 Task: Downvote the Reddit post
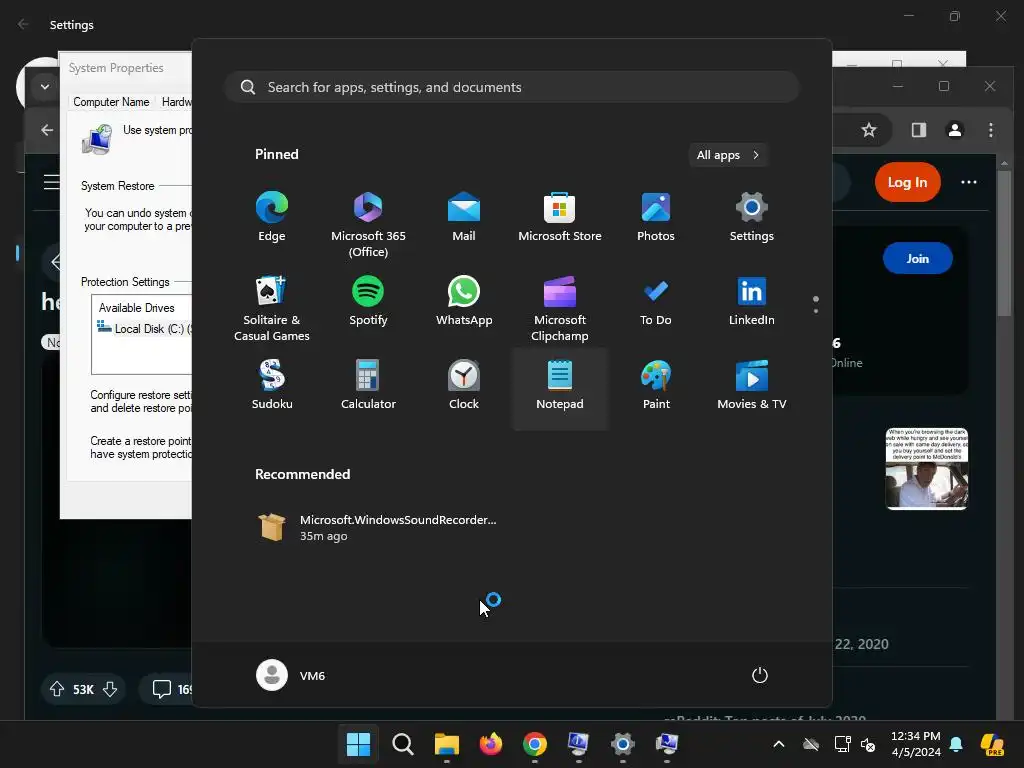point(110,689)
